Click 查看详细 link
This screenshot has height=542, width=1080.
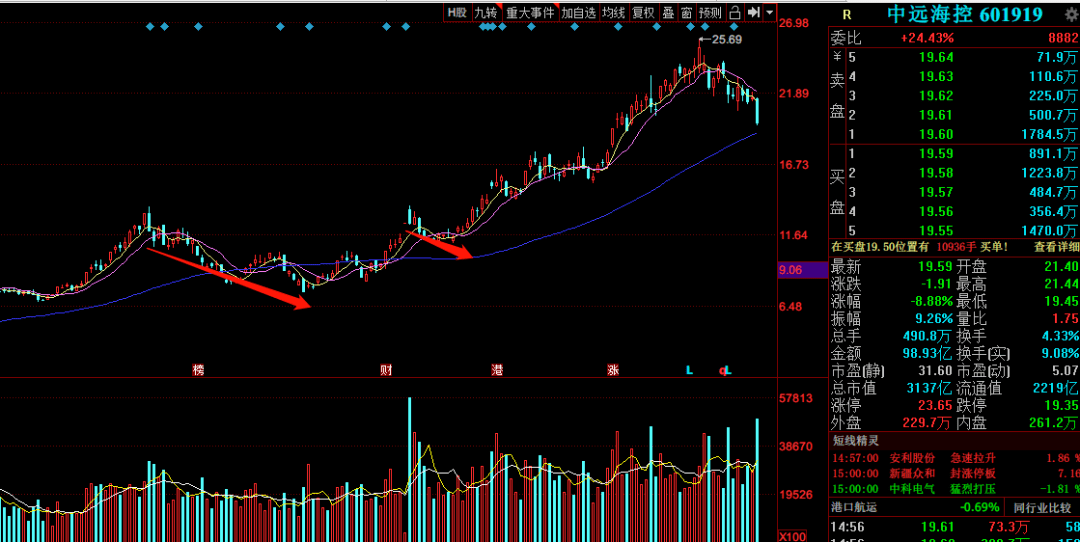click(x=1056, y=246)
